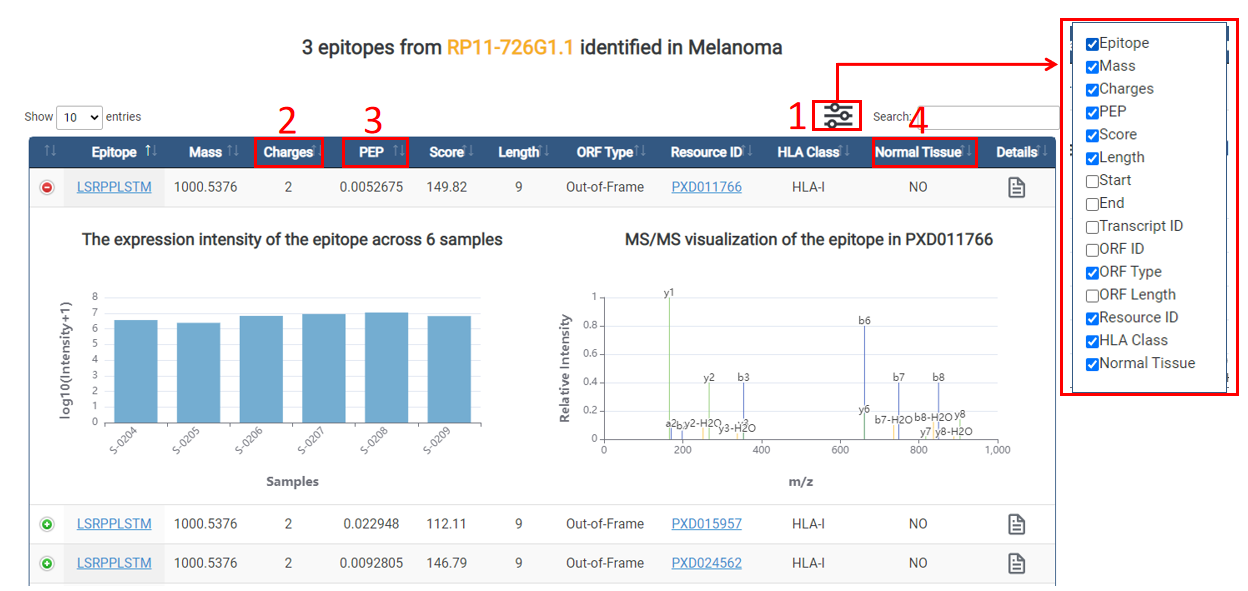Open LSRPPLSTM epitope link in first row
The image size is (1248, 591).
[114, 187]
